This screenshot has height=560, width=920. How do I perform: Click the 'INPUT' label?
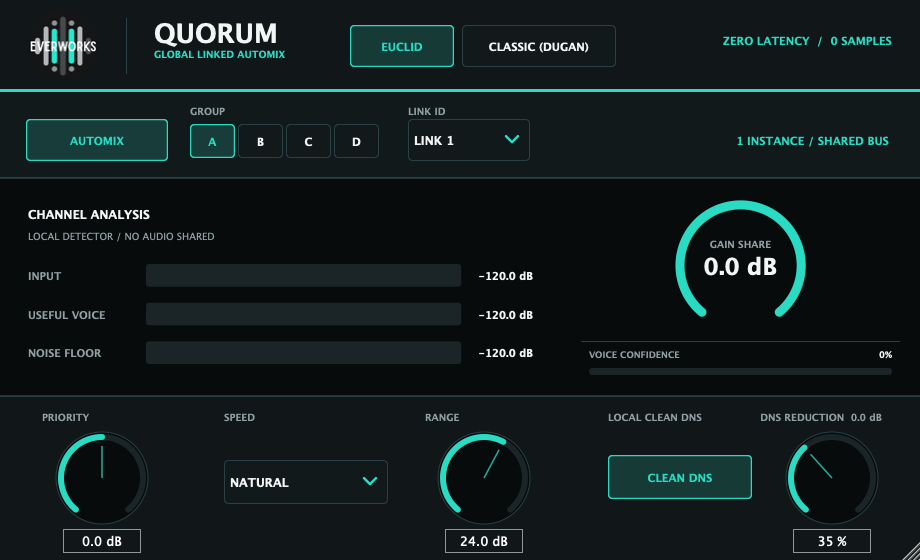click(45, 276)
